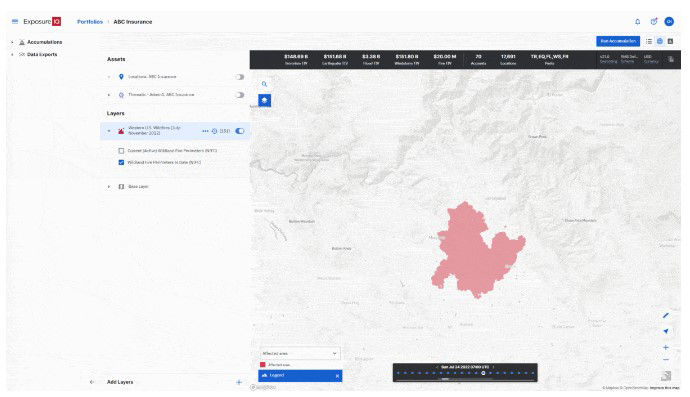Screen dimensions: 690x397
Task: Go to Portfolios breadcrumb link
Action: pos(90,22)
